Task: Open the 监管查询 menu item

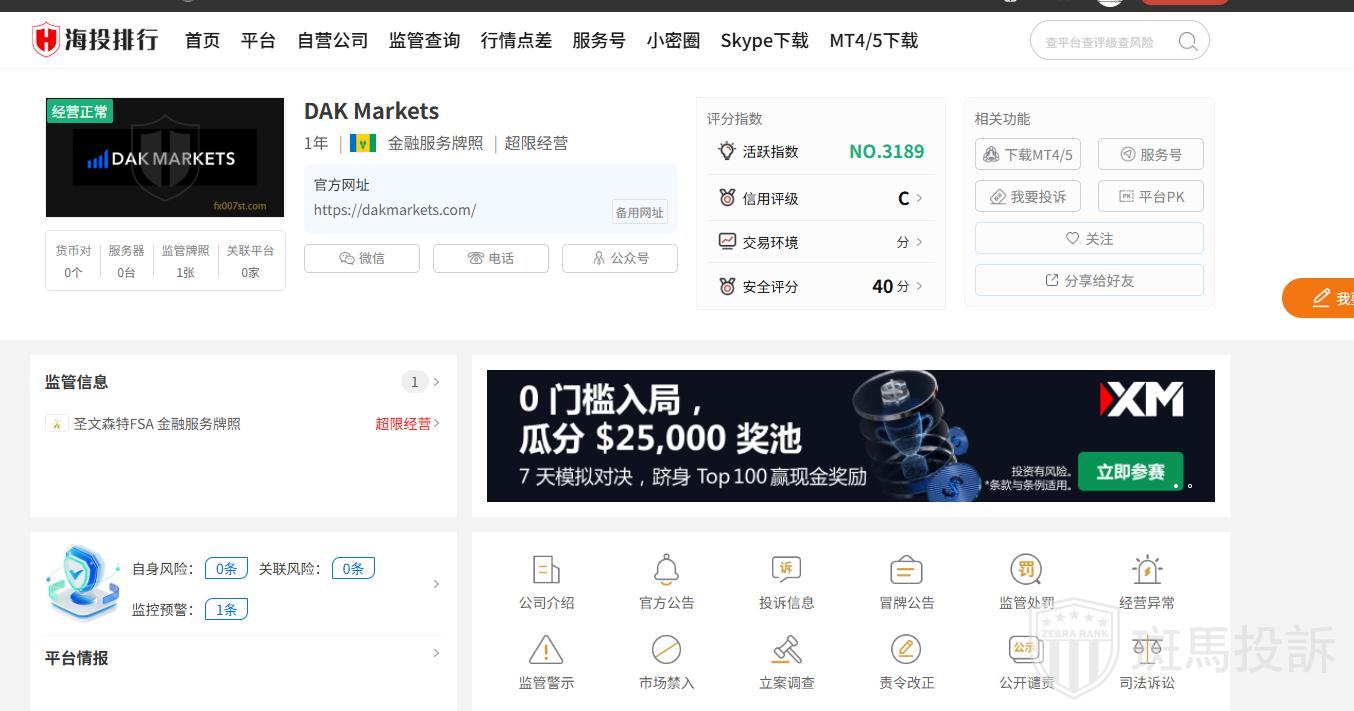Action: (424, 41)
